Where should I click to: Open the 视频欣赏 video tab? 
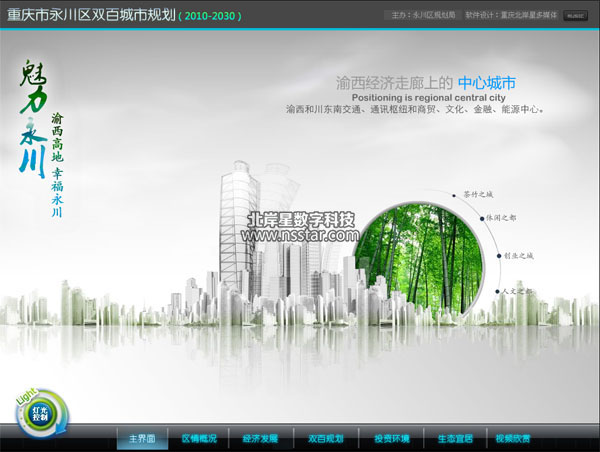pyautogui.click(x=513, y=438)
